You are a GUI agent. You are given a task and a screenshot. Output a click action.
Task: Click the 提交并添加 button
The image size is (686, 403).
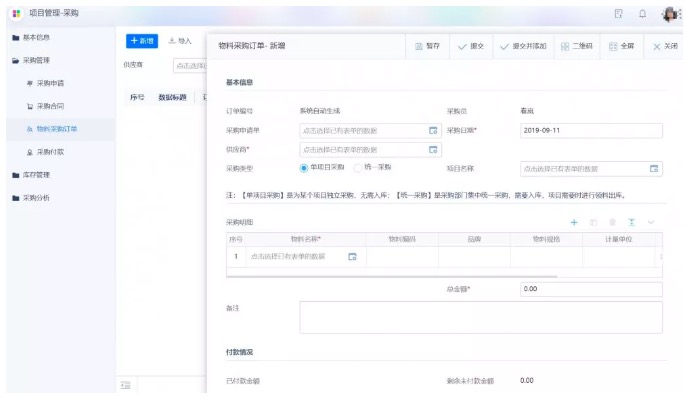(x=522, y=47)
